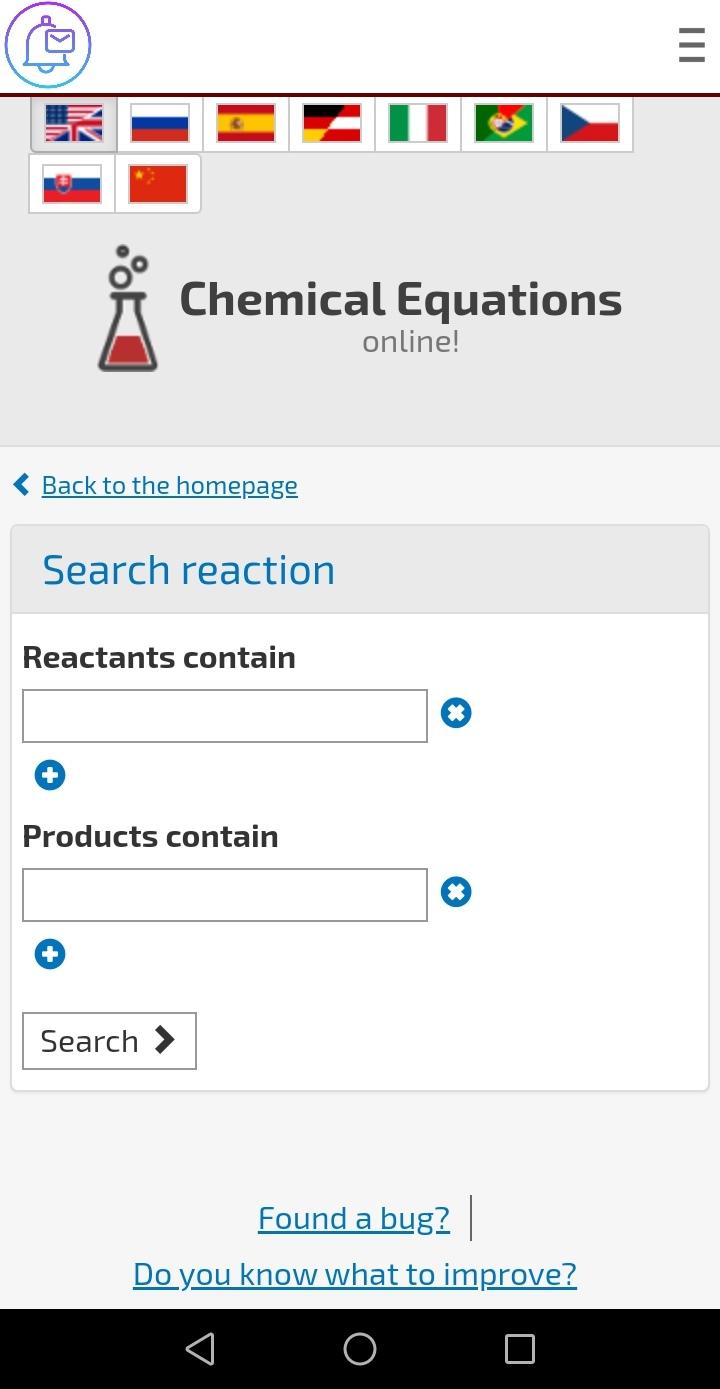Click the red flask logo

pos(128,308)
